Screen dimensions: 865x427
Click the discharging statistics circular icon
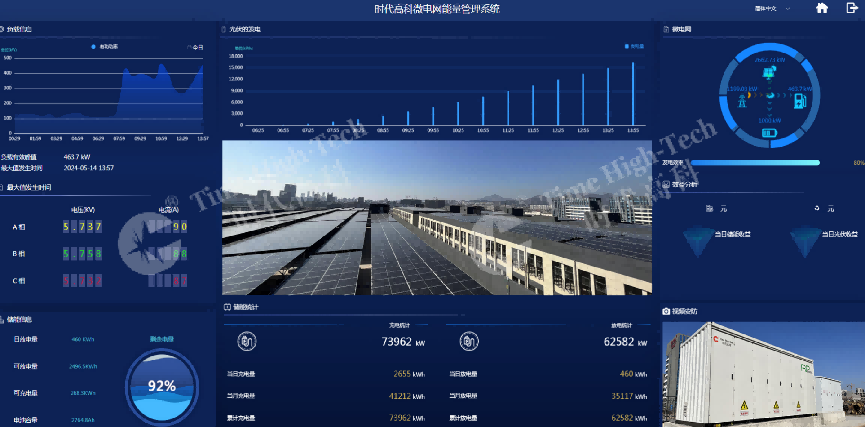[466, 342]
